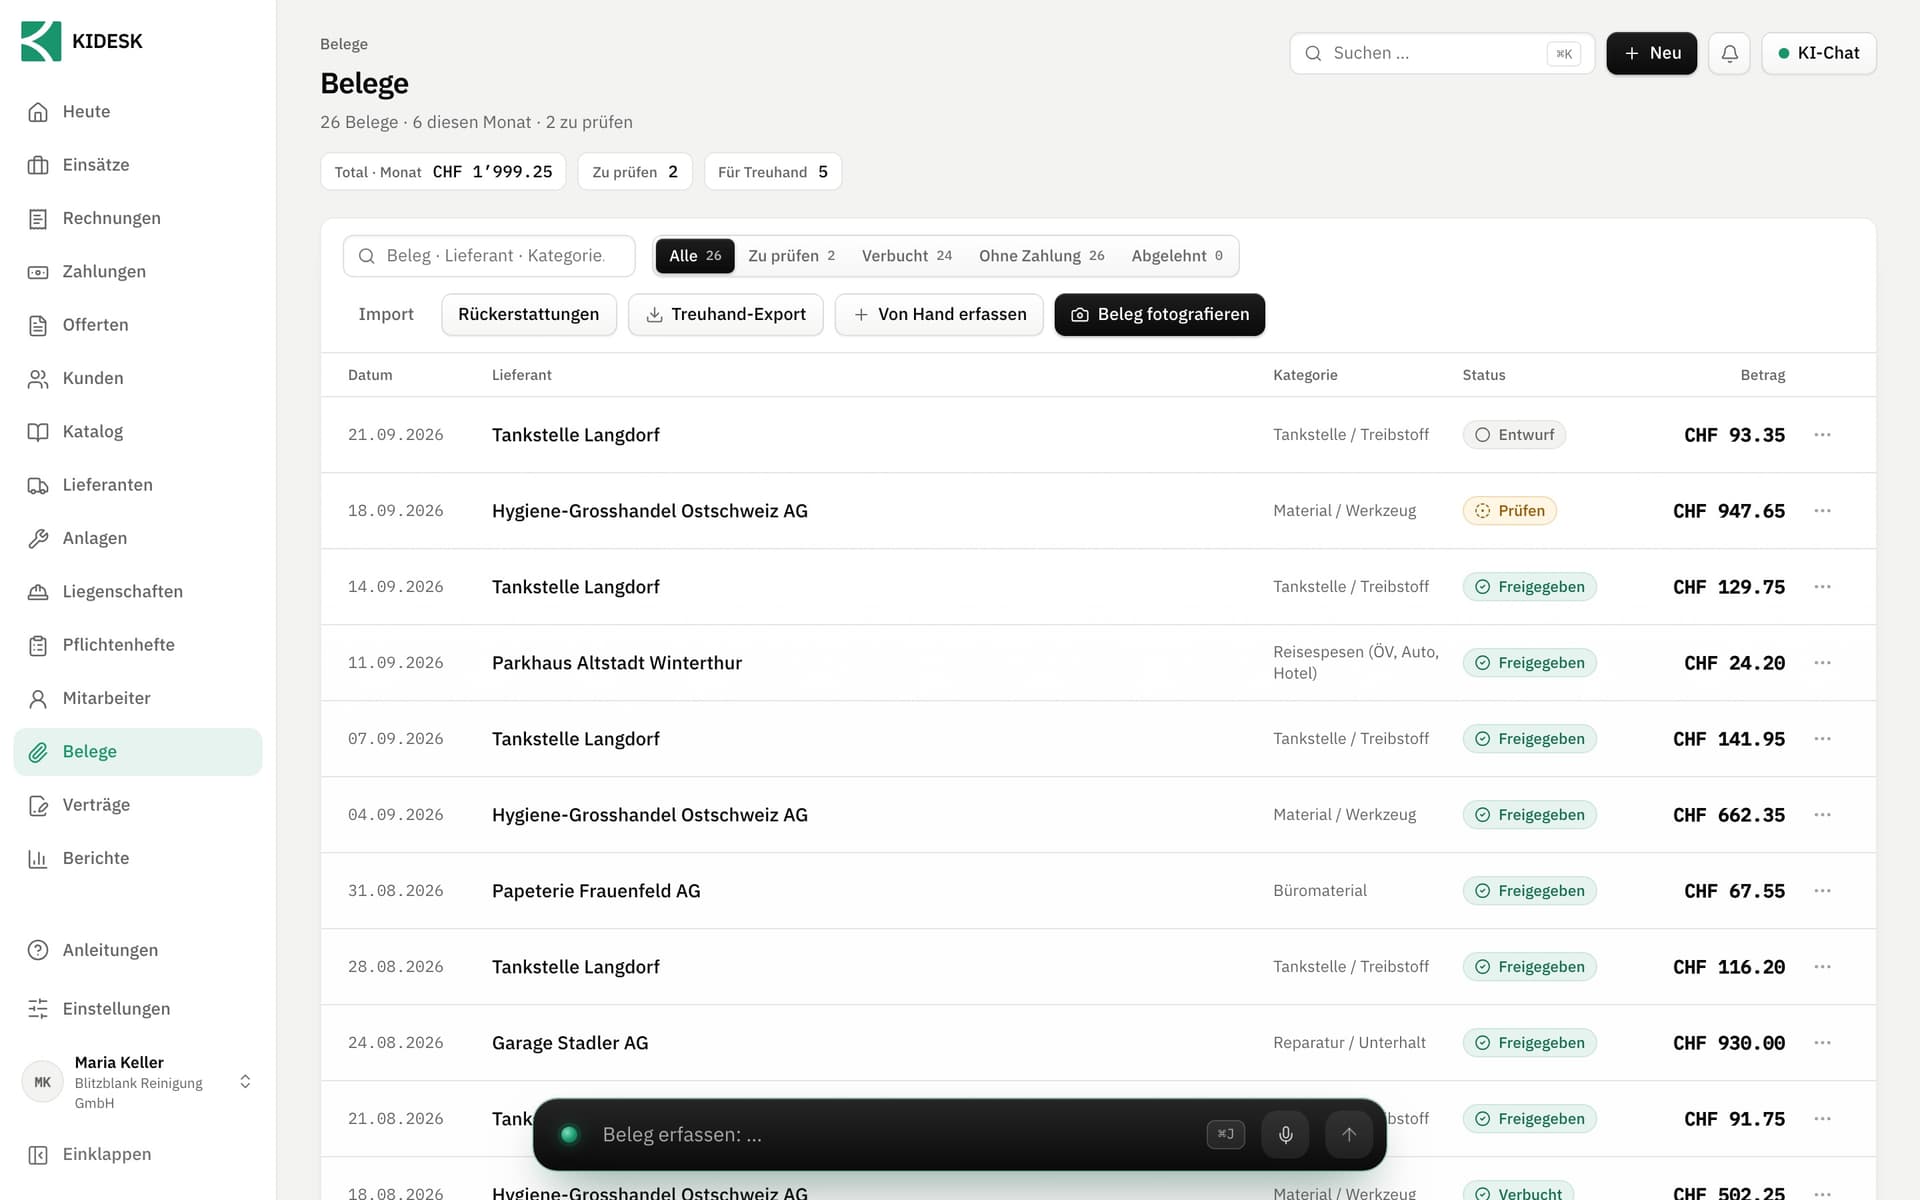Expand the Maria Keller account switcher
The image size is (1920, 1200).
click(x=138, y=1082)
